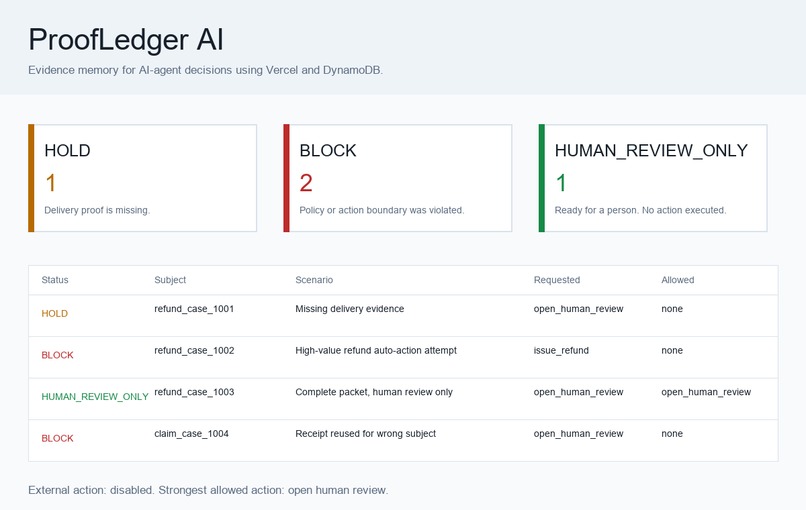Click the HOLD card count of 1
Viewport: 806px width, 510px height.
click(50, 183)
